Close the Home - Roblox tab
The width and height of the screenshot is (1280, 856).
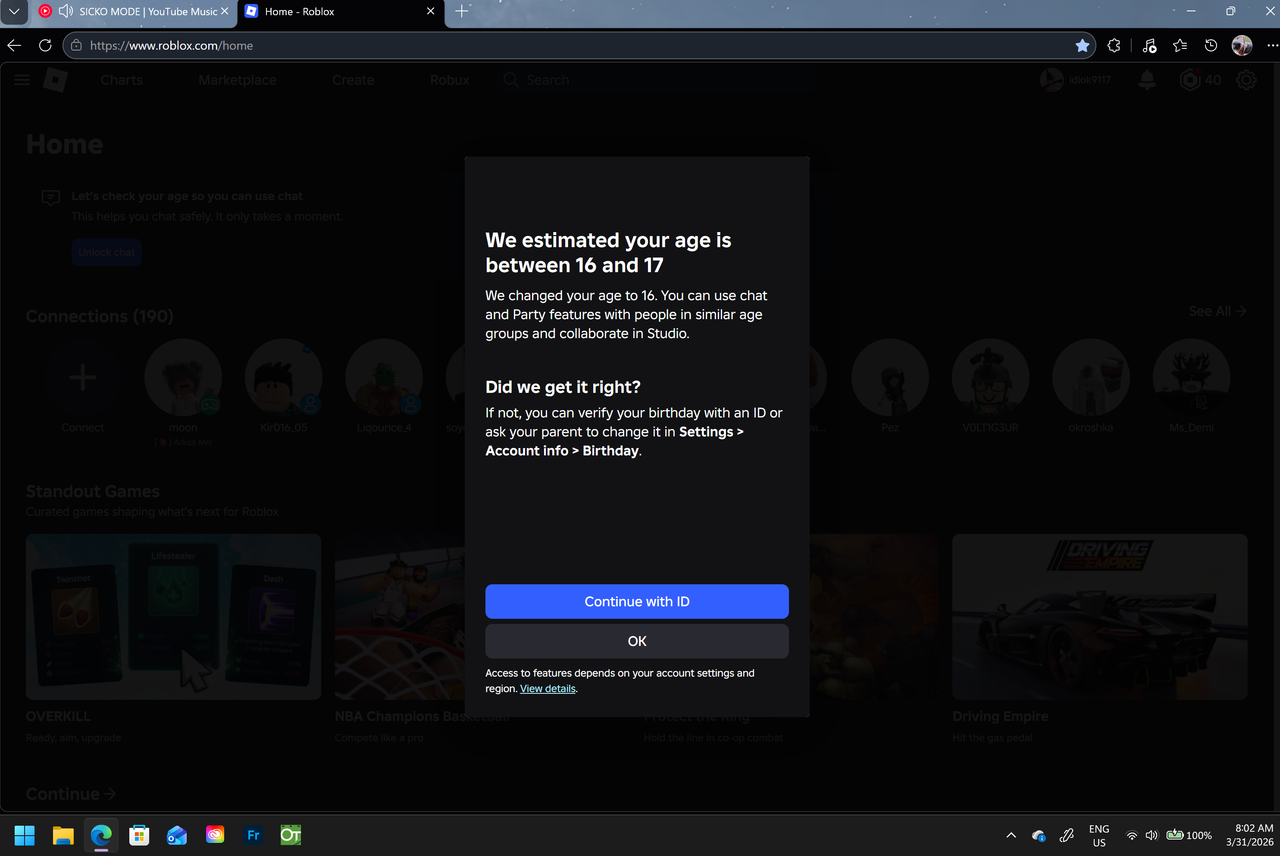click(431, 12)
